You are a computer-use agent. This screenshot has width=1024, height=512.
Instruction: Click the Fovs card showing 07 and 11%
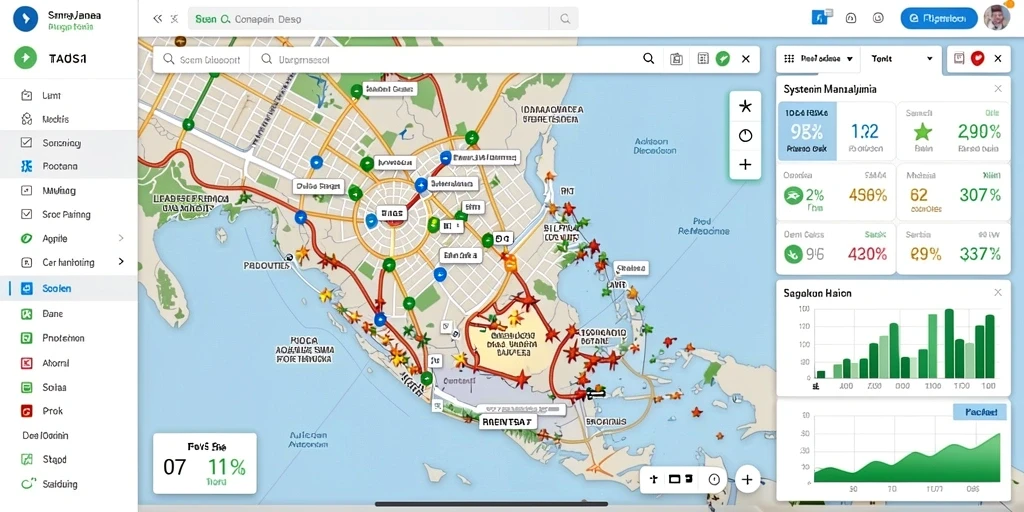coord(204,463)
